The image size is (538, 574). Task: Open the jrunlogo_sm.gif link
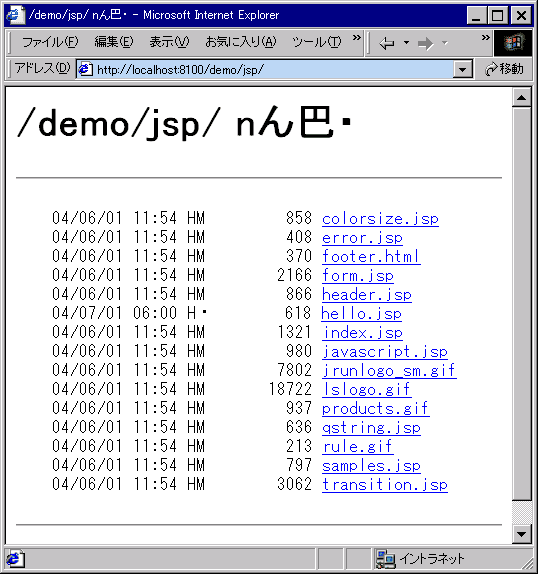pyautogui.click(x=389, y=371)
